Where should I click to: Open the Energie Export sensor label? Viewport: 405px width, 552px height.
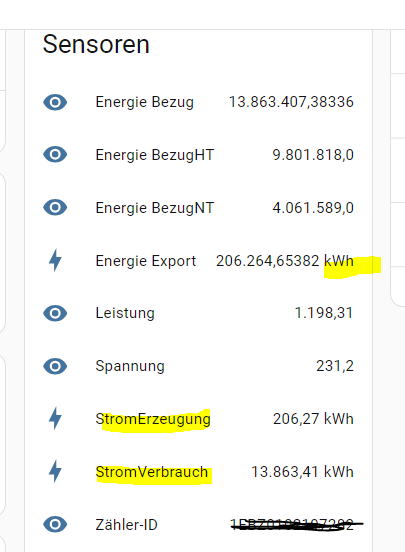146,261
